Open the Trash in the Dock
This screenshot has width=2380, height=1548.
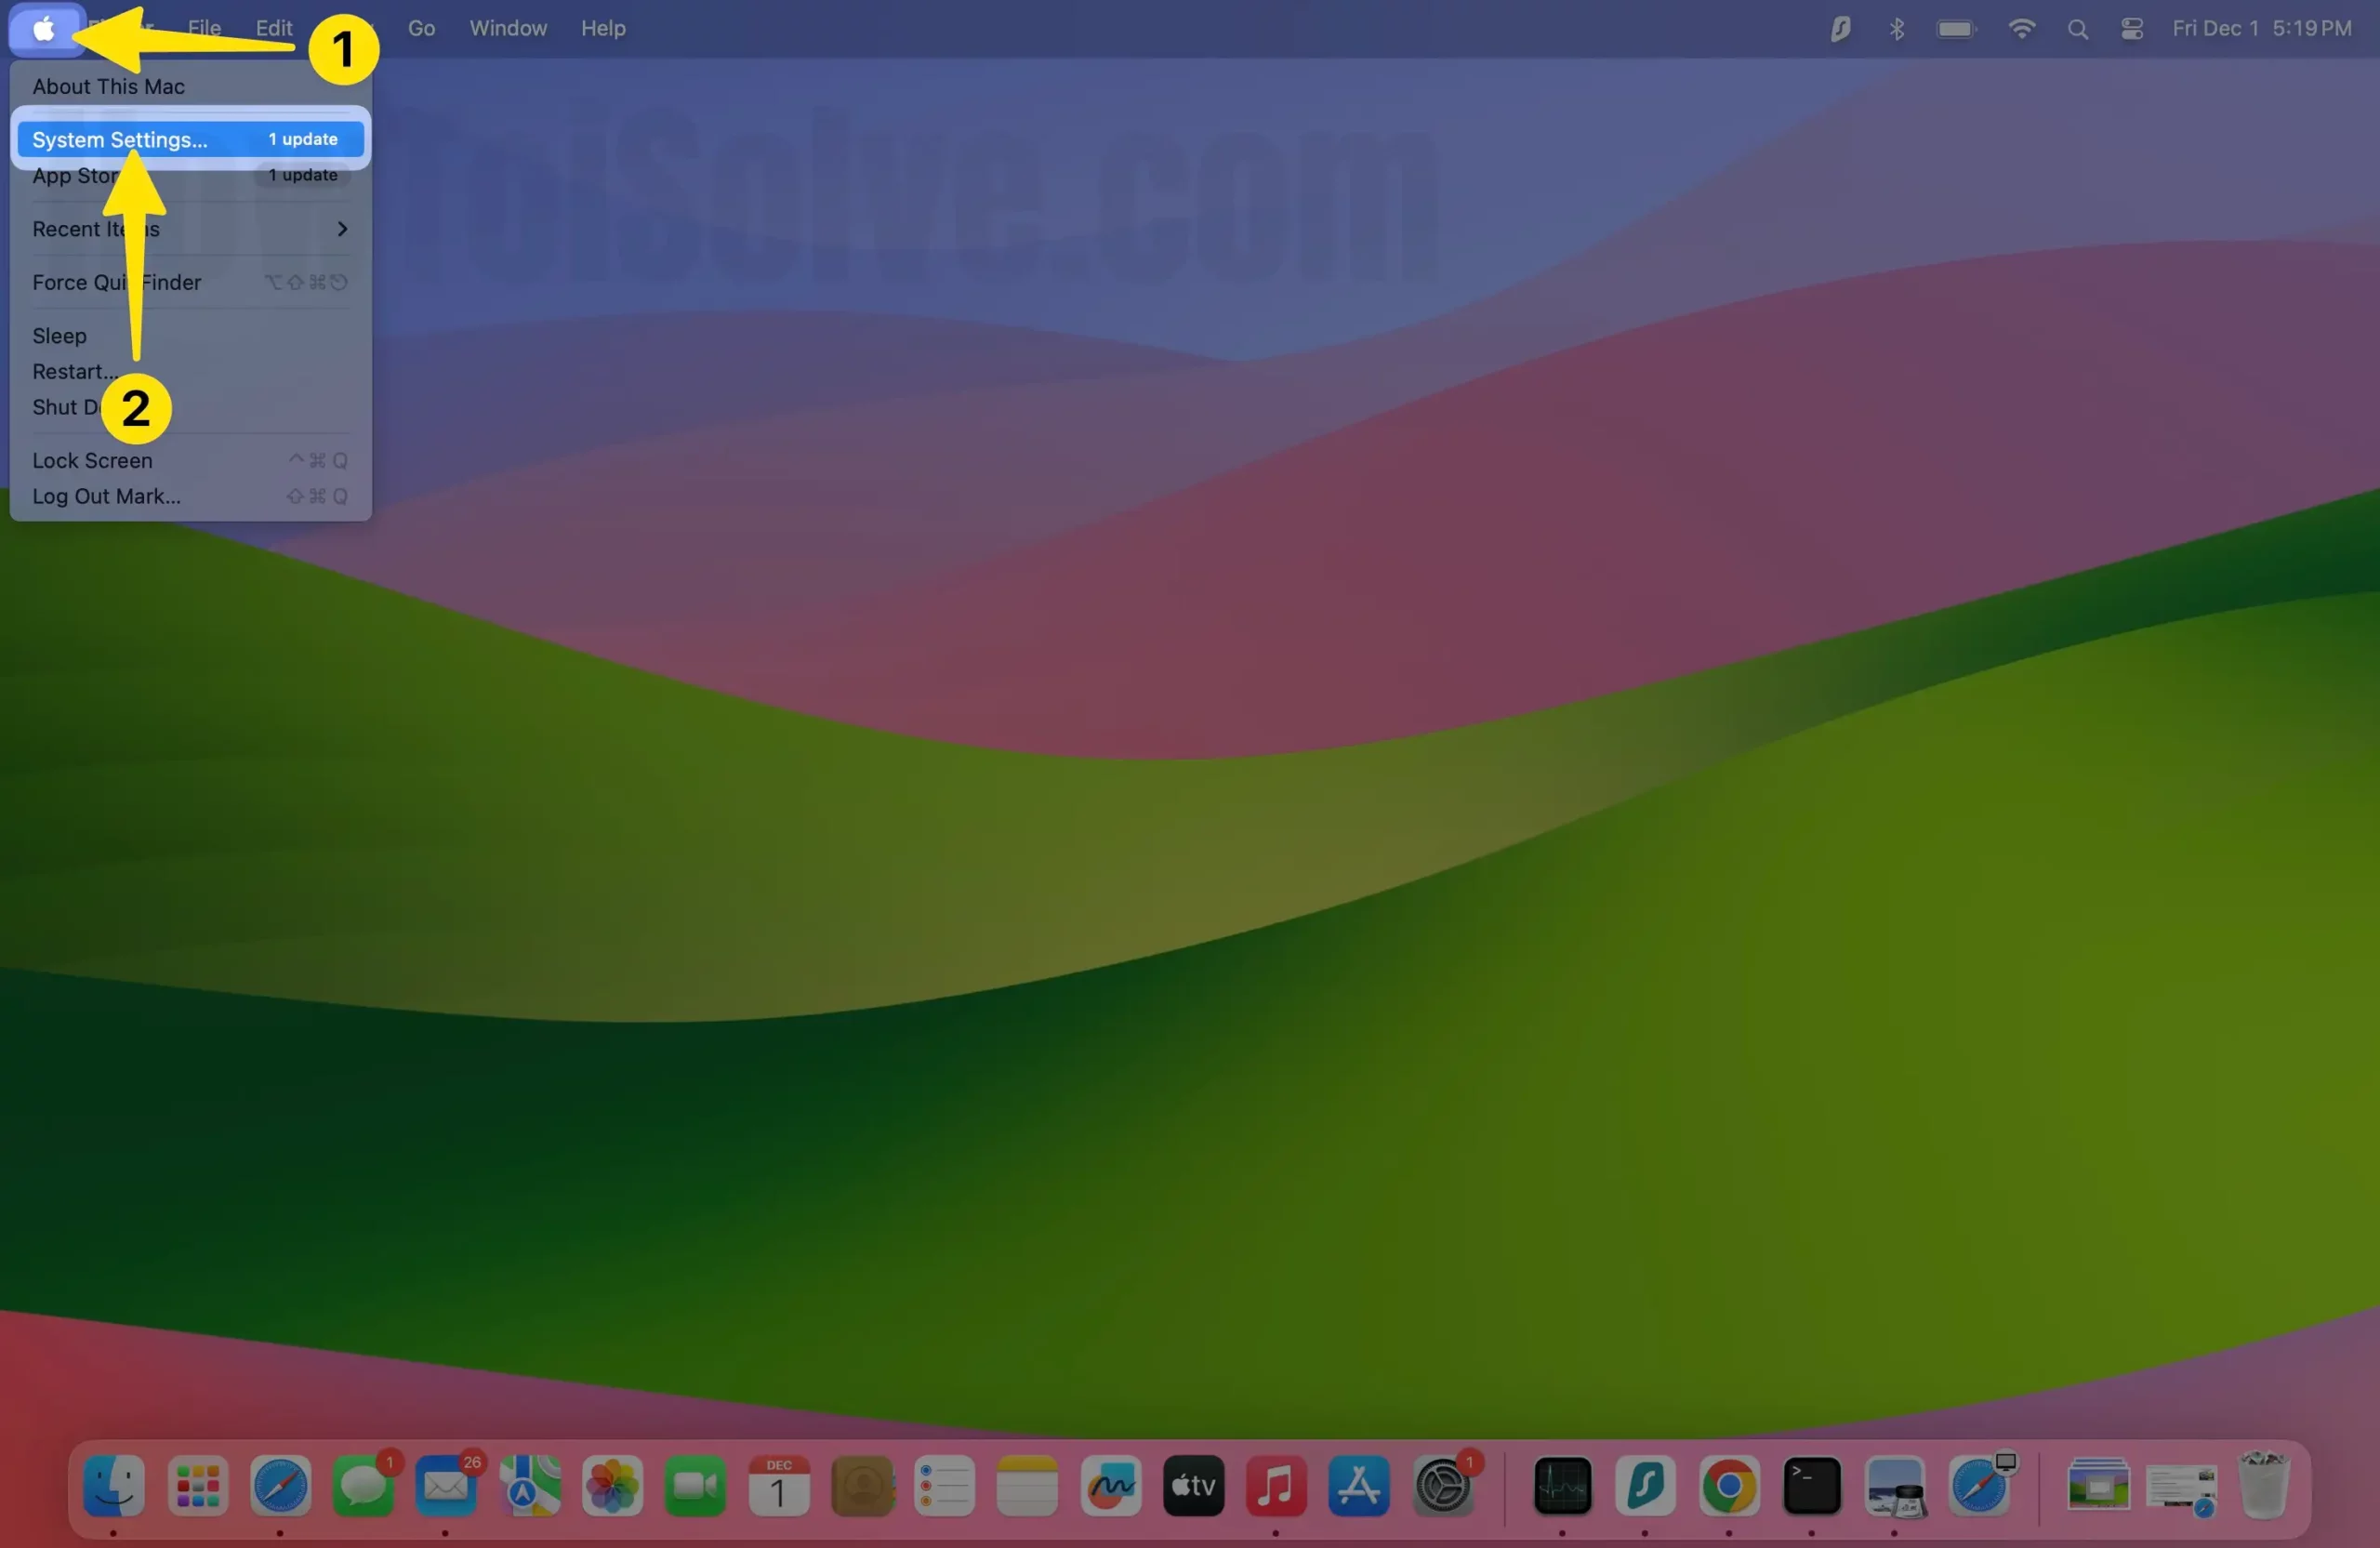point(2264,1486)
